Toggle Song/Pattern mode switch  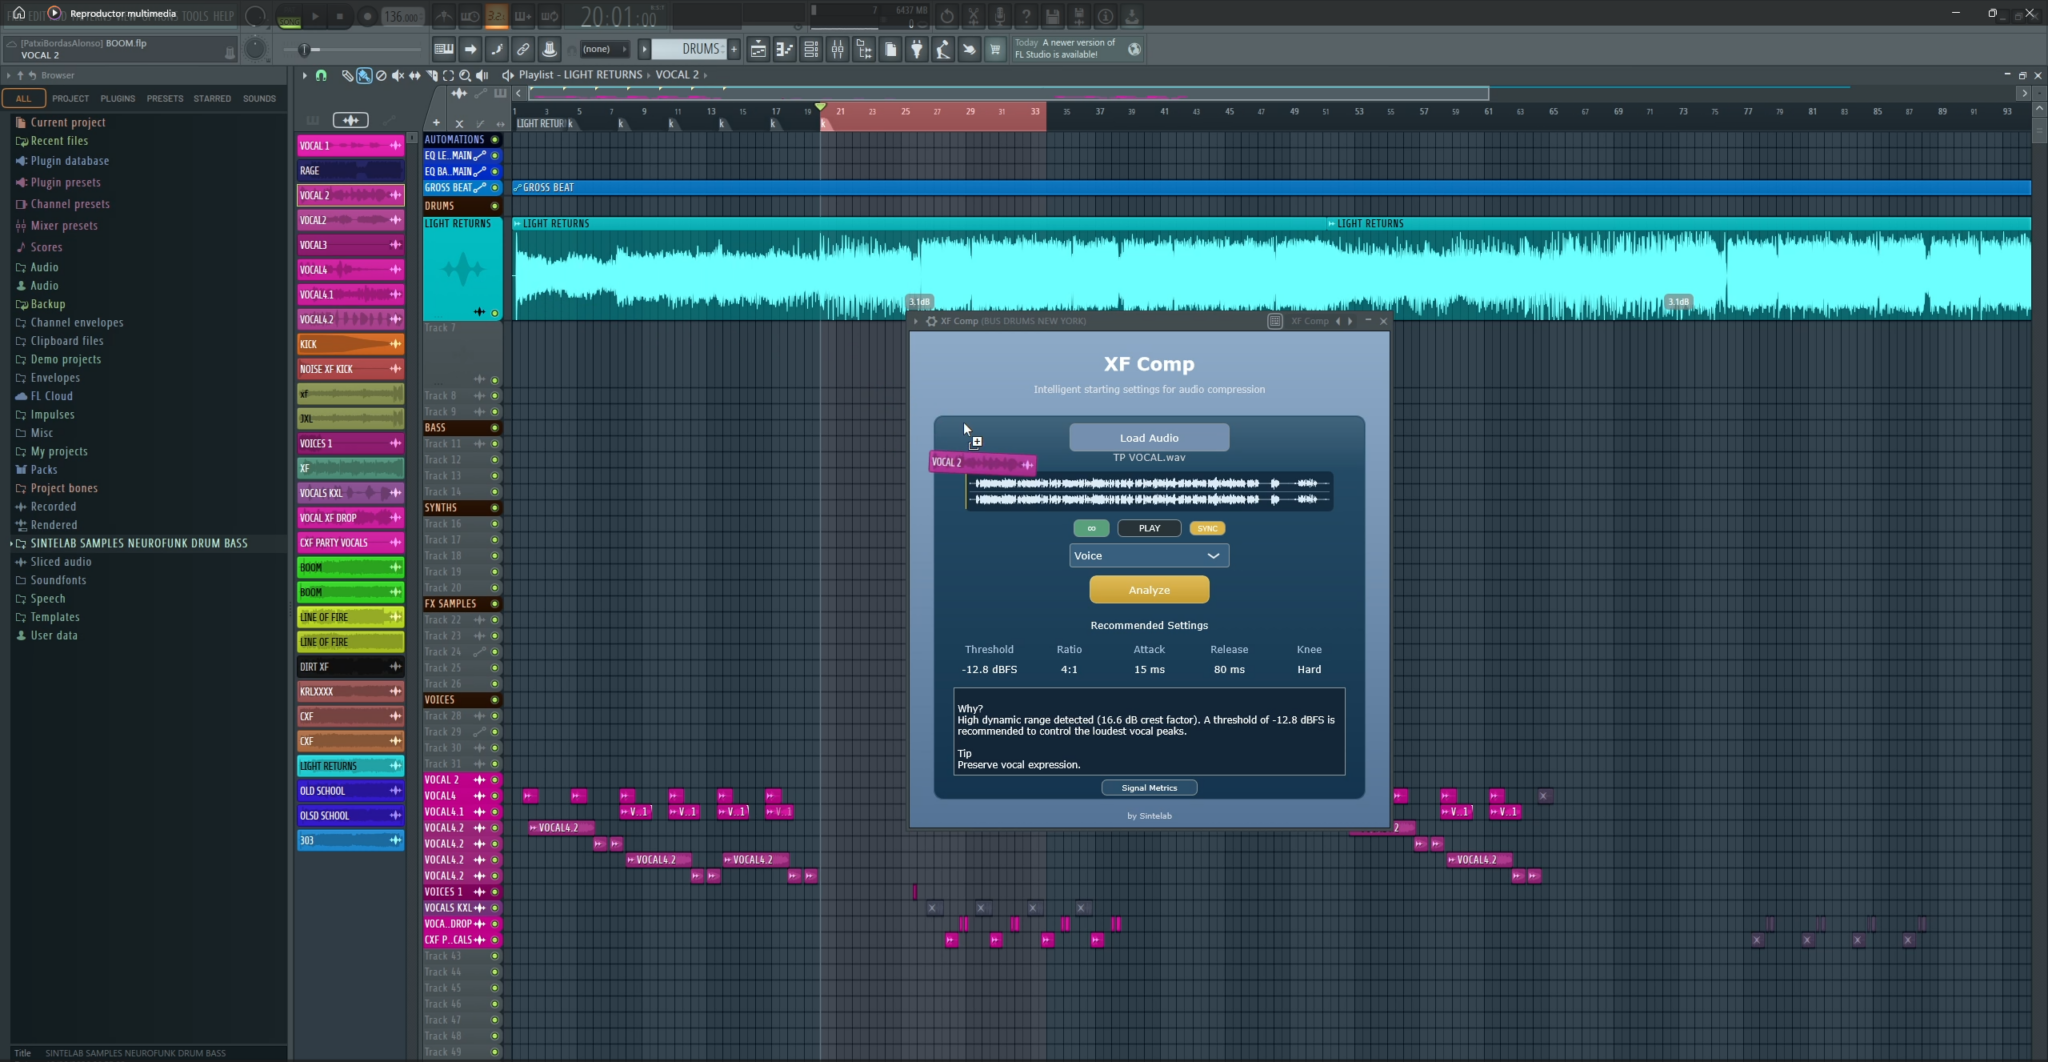[x=289, y=17]
